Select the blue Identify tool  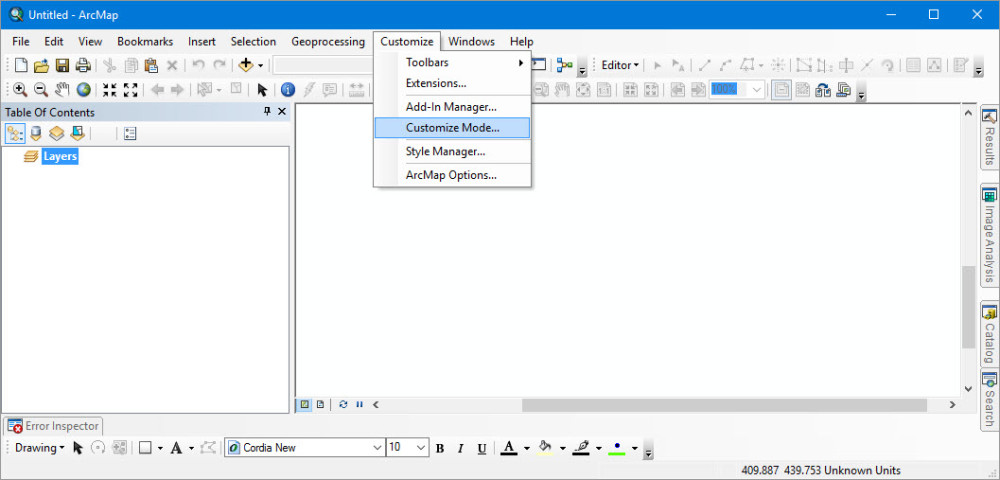tap(288, 90)
